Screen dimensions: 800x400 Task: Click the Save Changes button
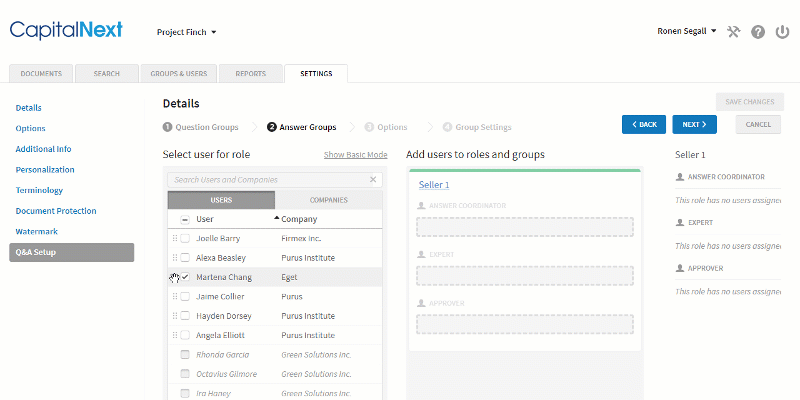(749, 102)
